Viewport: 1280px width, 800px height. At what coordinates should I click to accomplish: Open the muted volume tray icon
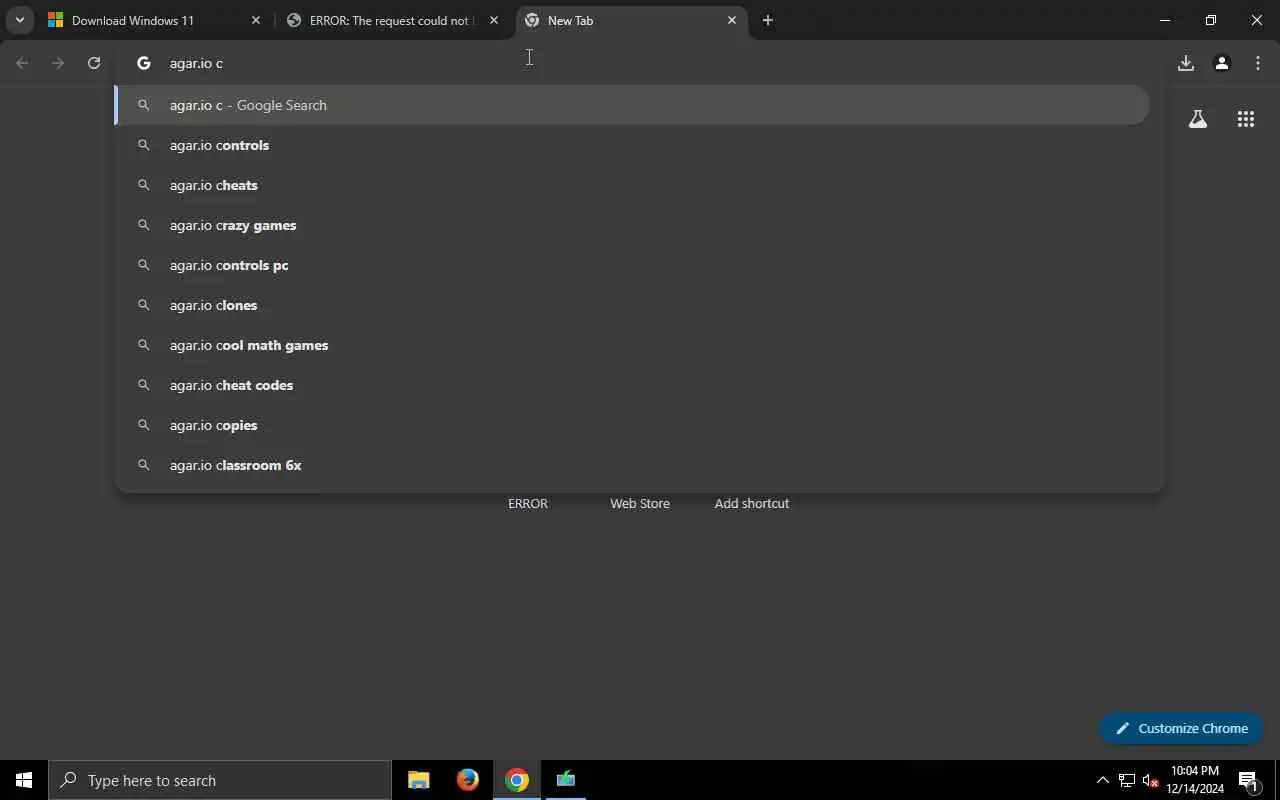click(x=1151, y=780)
